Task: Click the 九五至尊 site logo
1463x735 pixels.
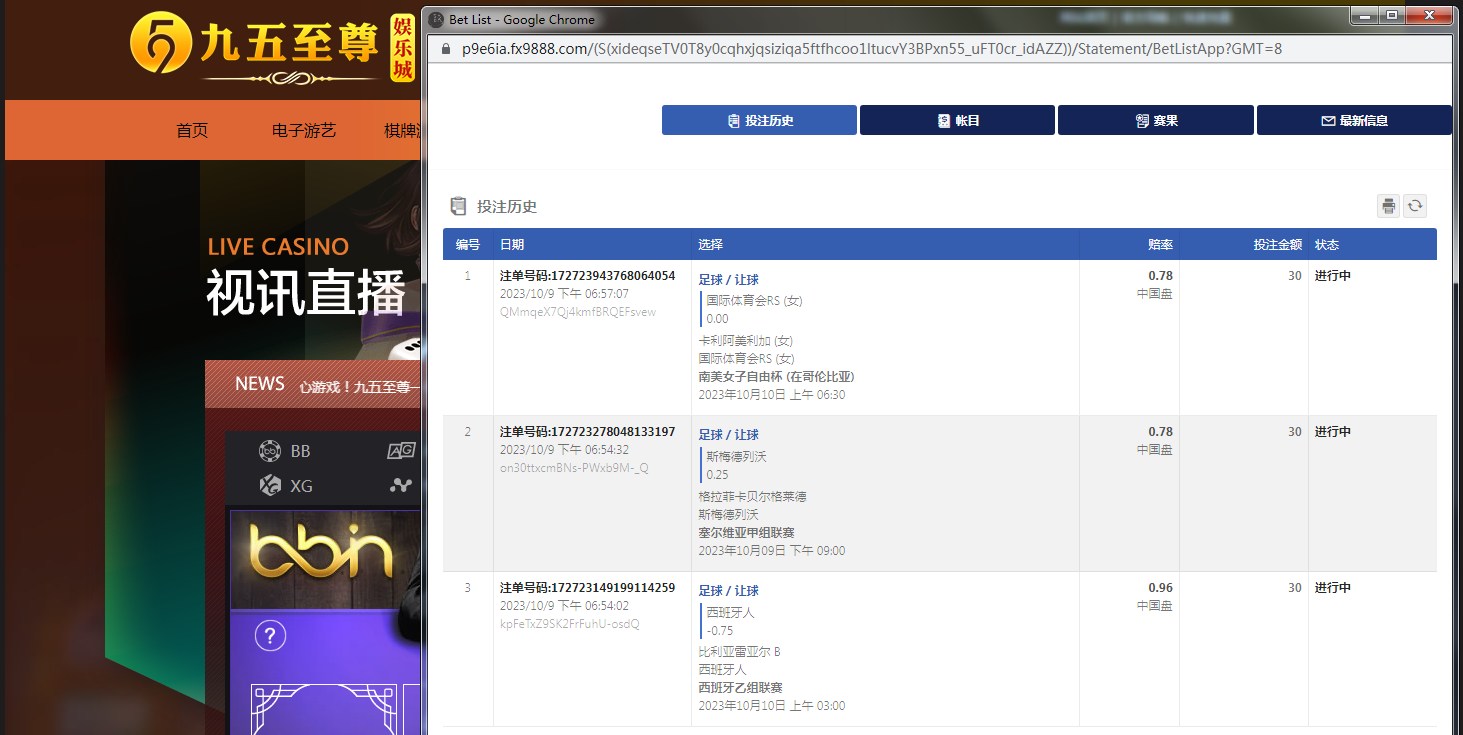Action: [255, 46]
